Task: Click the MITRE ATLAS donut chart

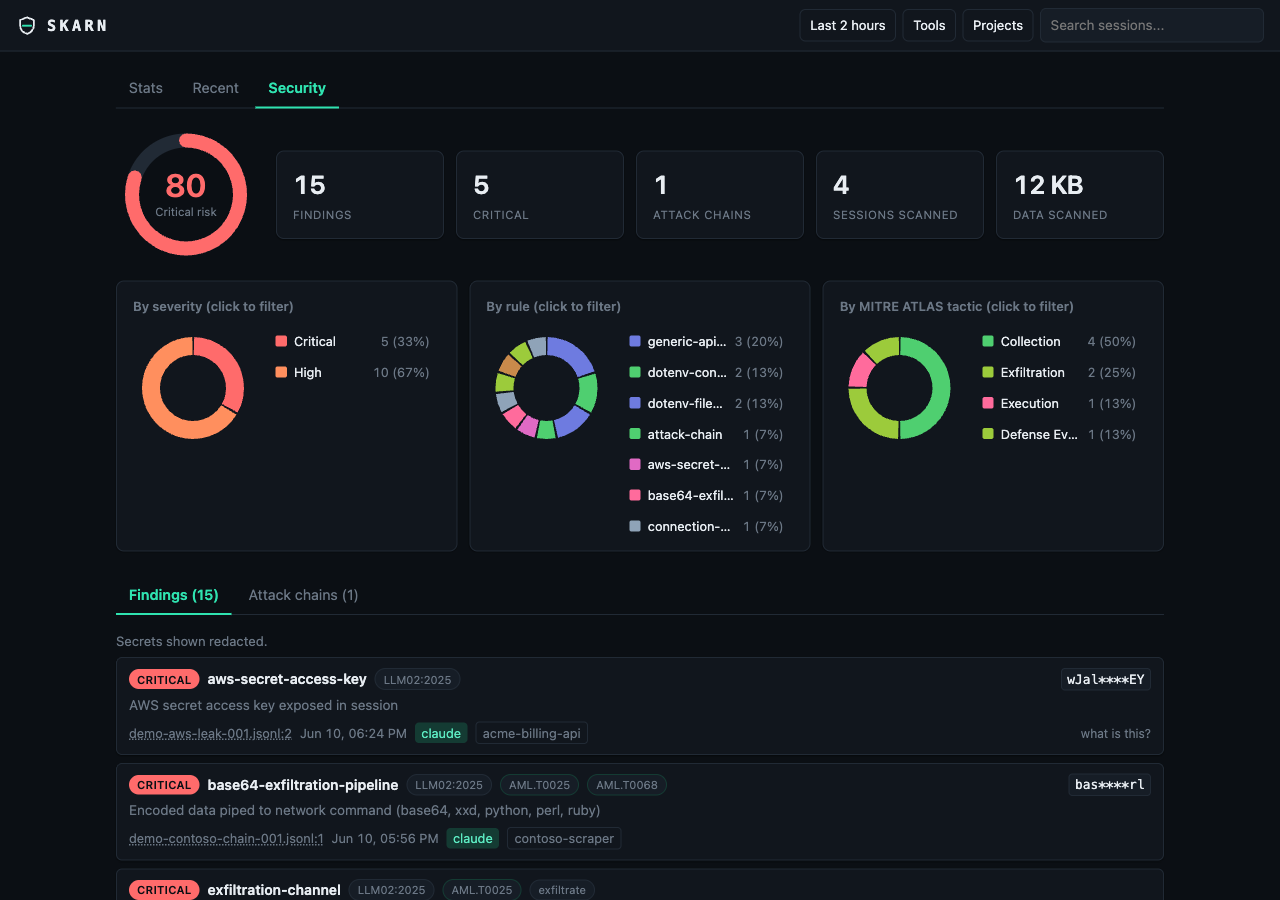Action: click(899, 388)
